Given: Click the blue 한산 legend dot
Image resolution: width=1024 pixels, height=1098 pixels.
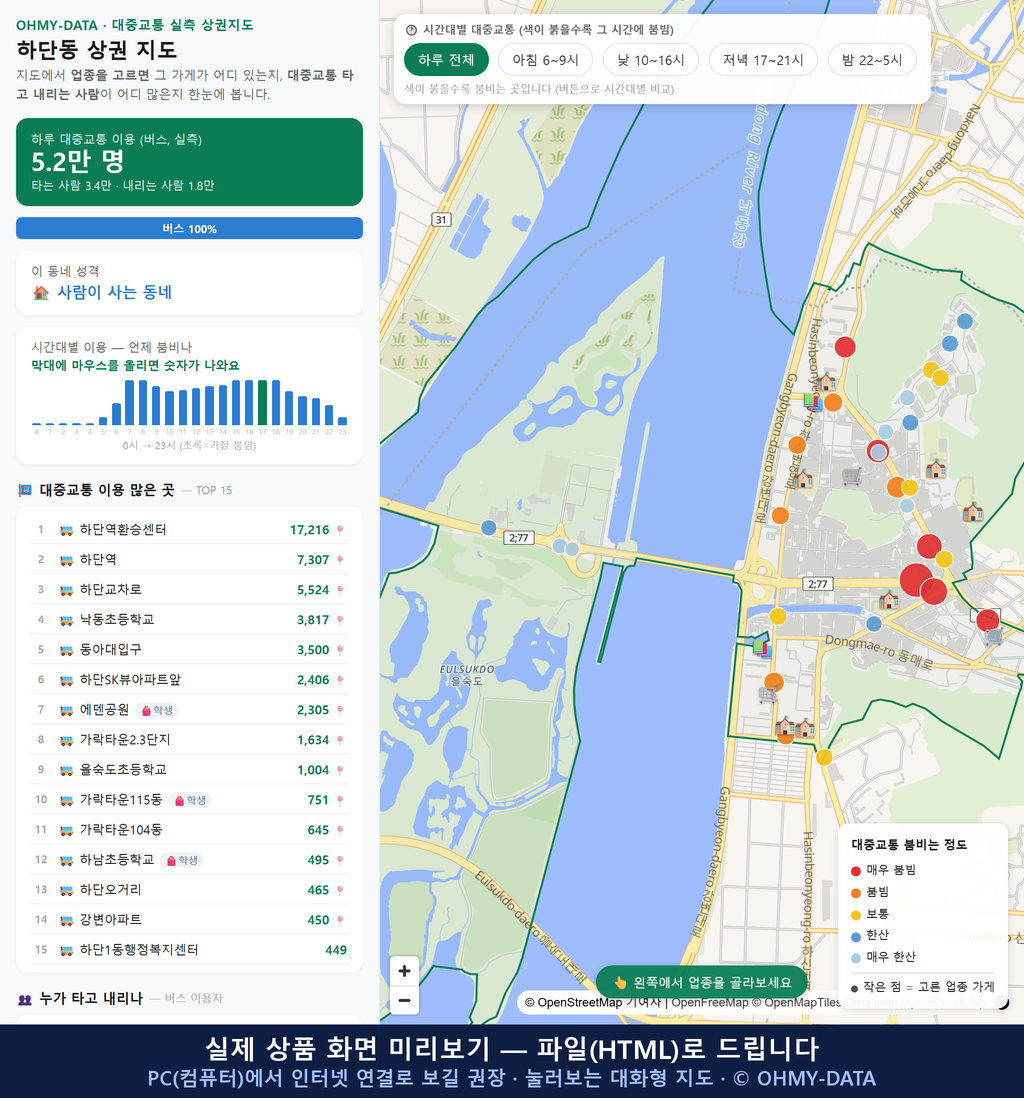Looking at the screenshot, I should (855, 936).
